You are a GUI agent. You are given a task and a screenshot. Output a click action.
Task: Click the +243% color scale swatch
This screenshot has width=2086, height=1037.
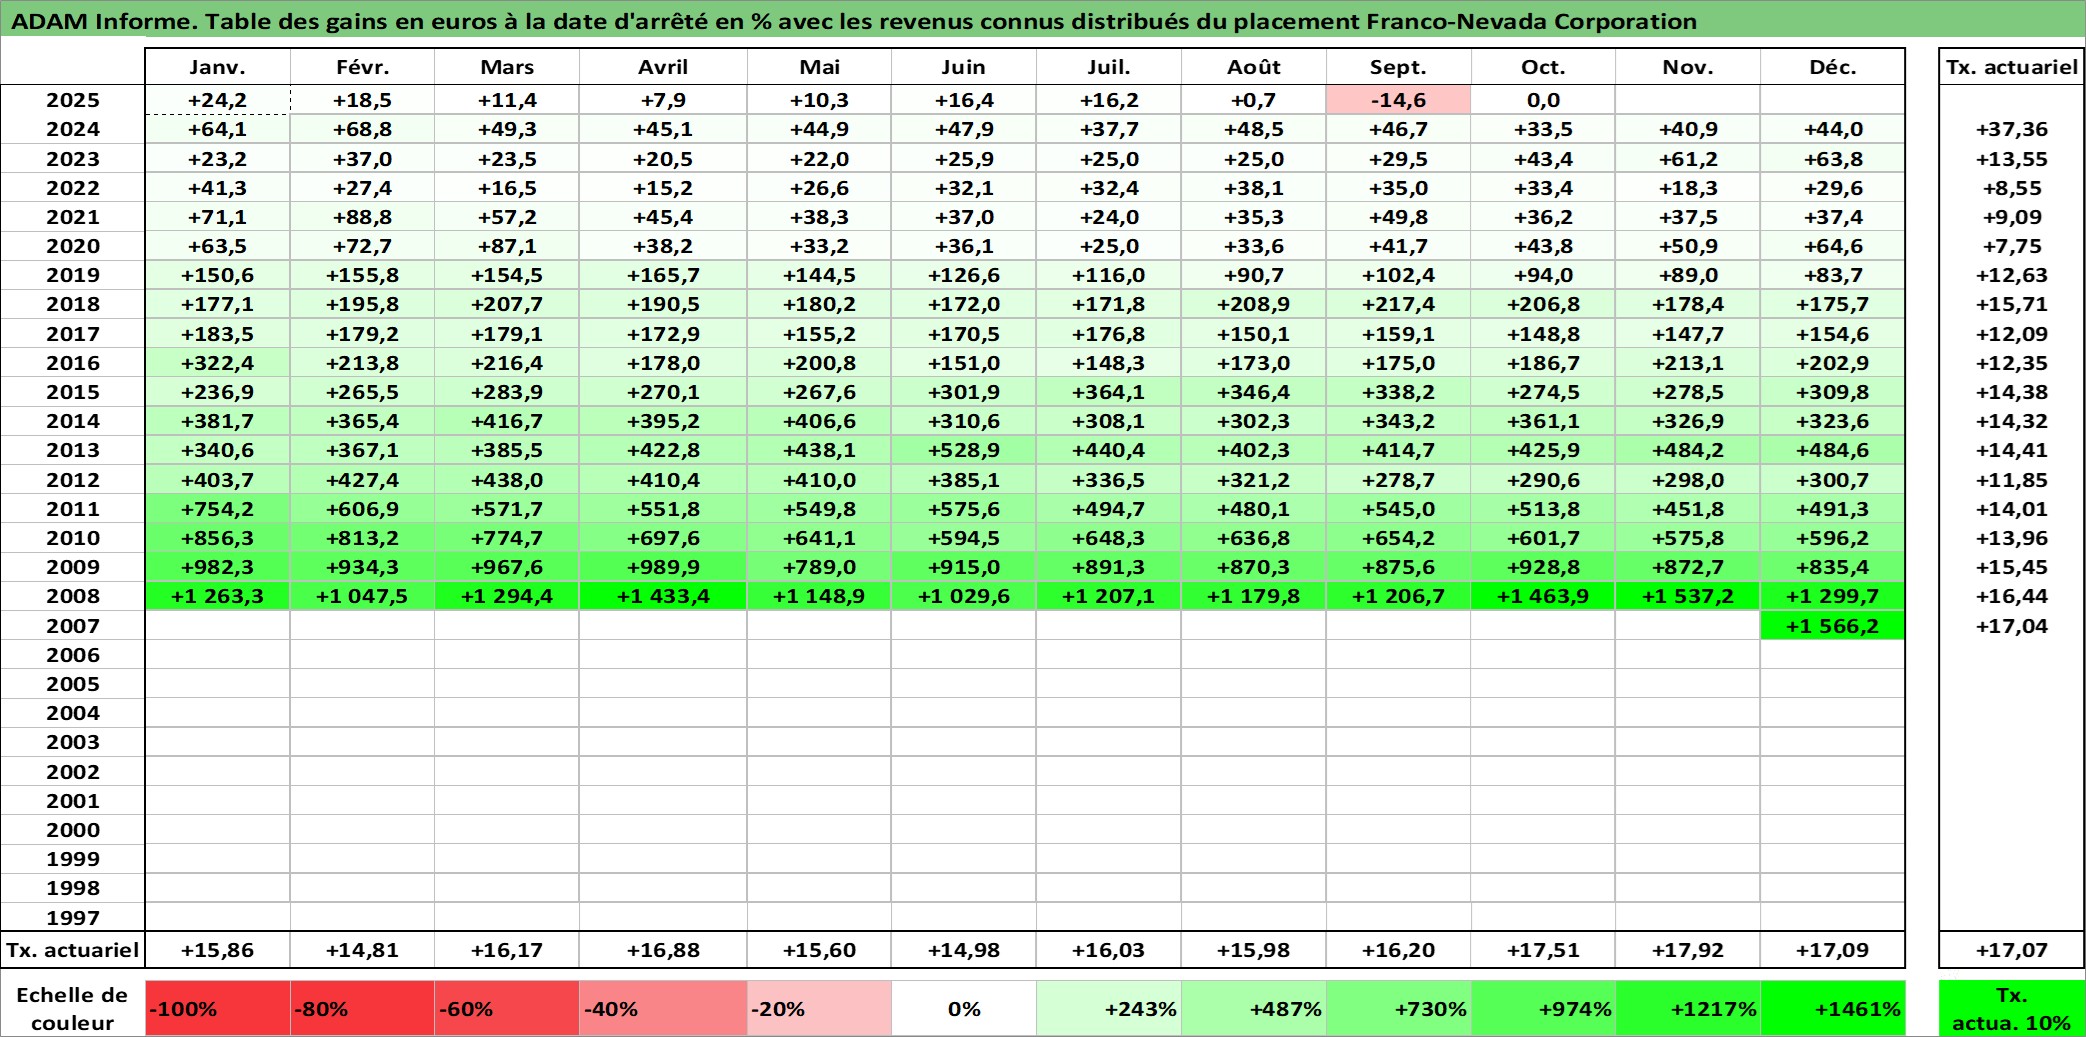[x=1108, y=1008]
